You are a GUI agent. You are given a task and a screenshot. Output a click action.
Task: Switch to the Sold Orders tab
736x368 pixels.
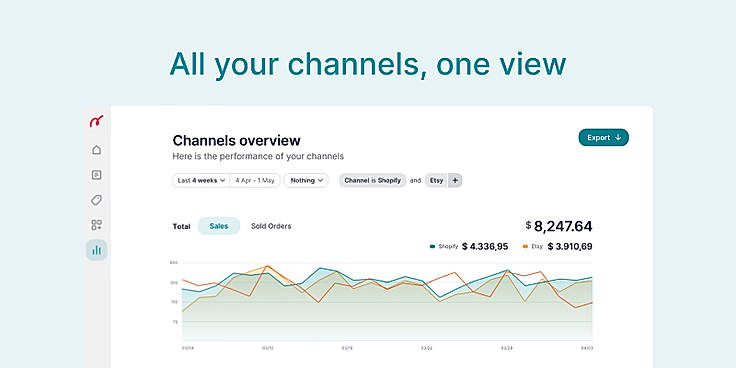point(271,226)
